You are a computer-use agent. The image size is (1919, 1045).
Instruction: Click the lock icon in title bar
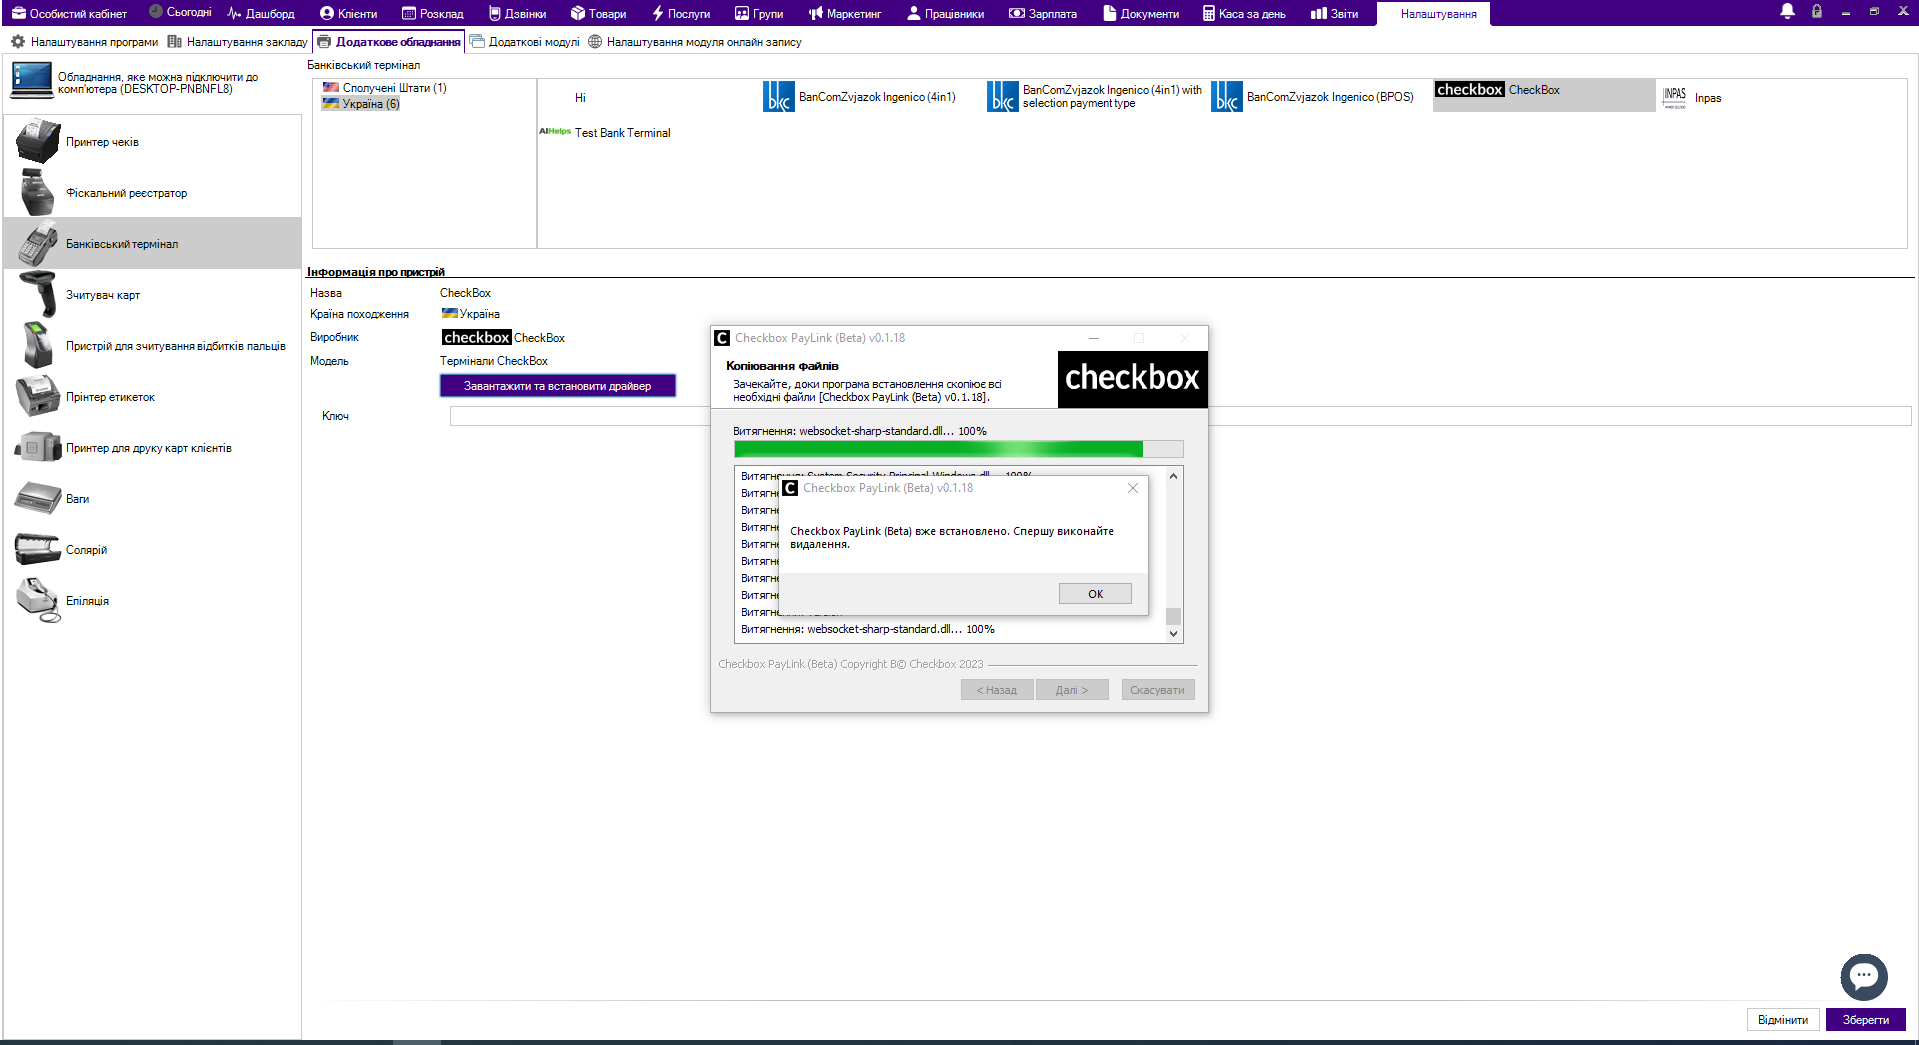pos(1817,11)
